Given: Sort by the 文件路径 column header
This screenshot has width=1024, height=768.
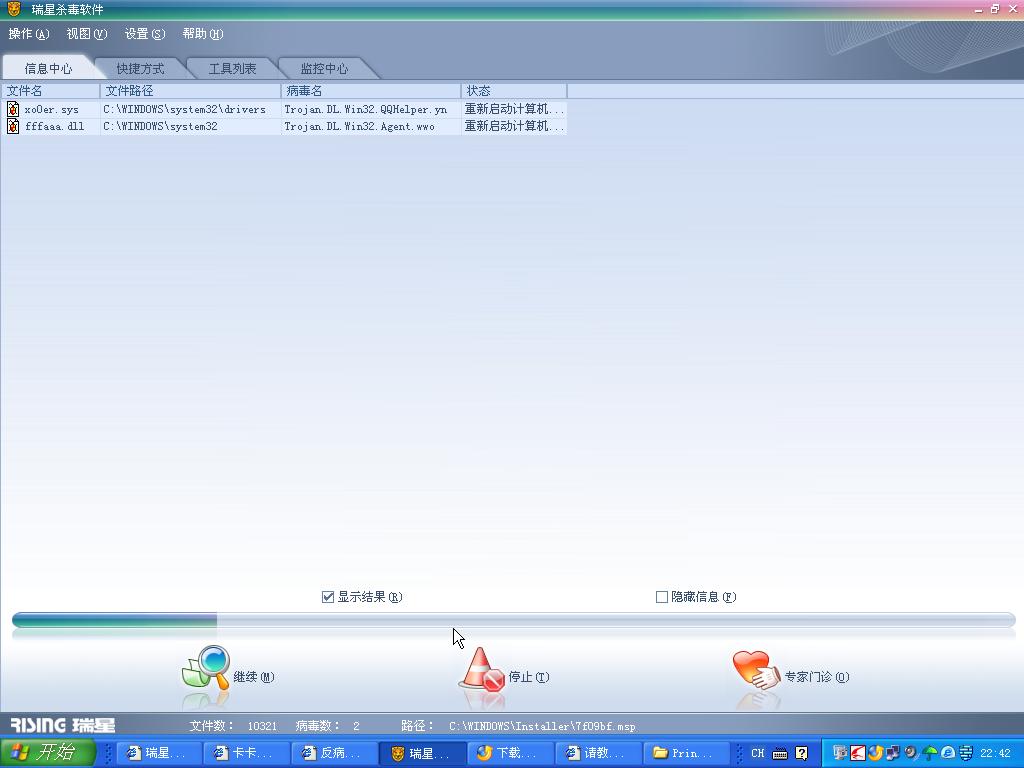Looking at the screenshot, I should pyautogui.click(x=190, y=91).
